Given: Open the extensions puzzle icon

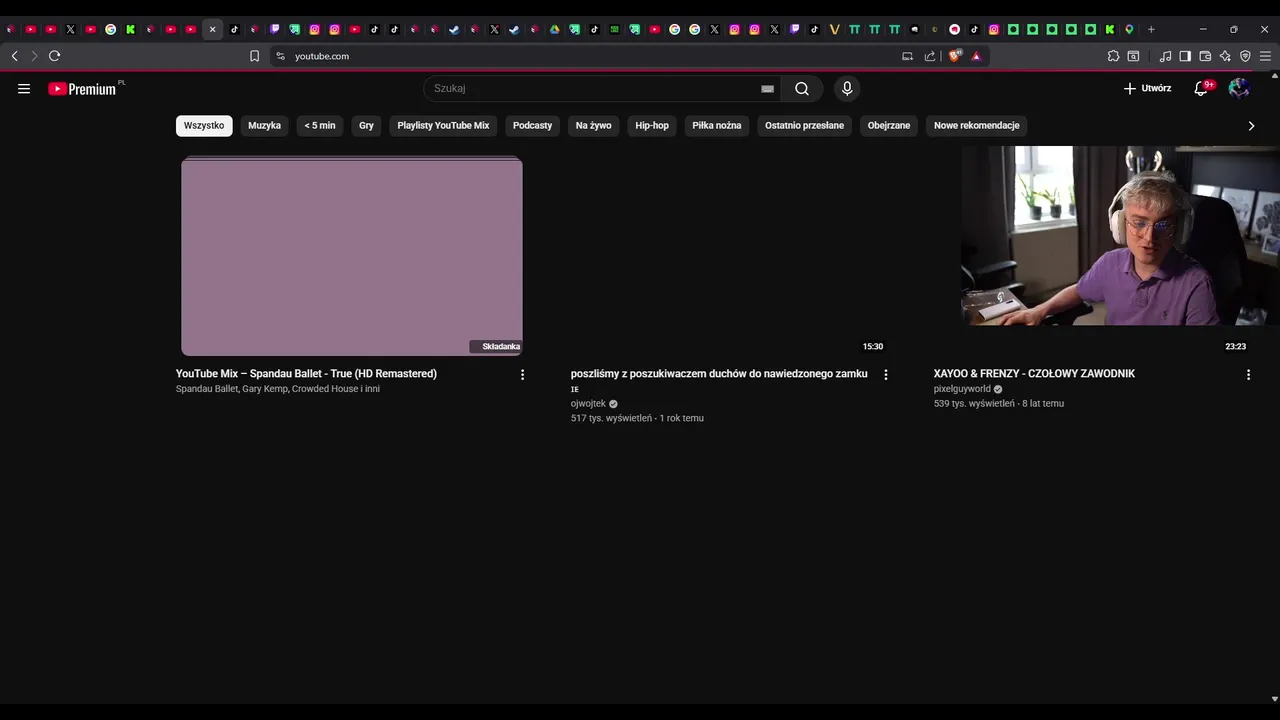Looking at the screenshot, I should point(1113,56).
